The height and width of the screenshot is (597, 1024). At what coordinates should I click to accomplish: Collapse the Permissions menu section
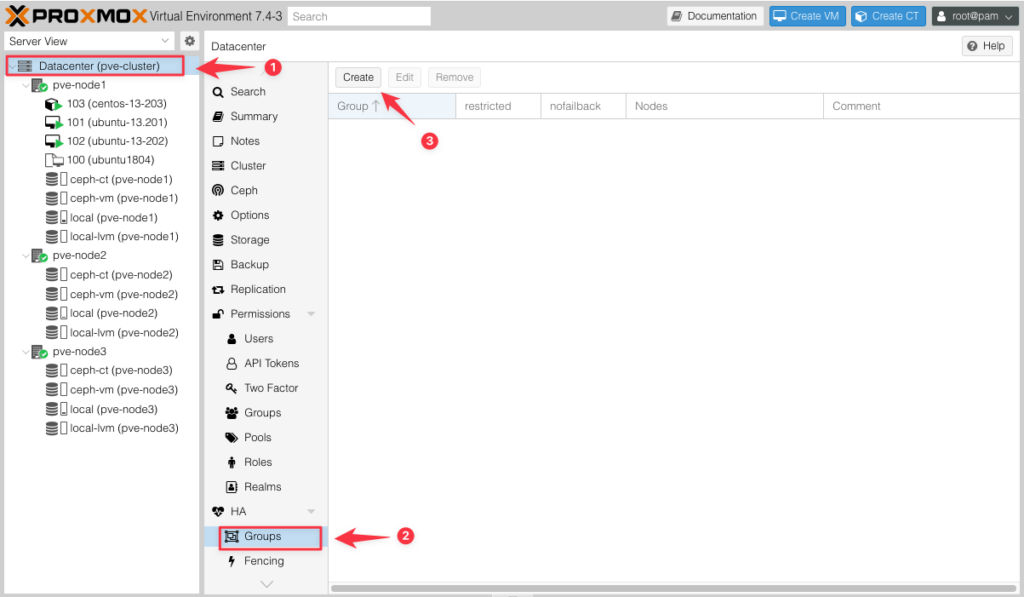[311, 314]
